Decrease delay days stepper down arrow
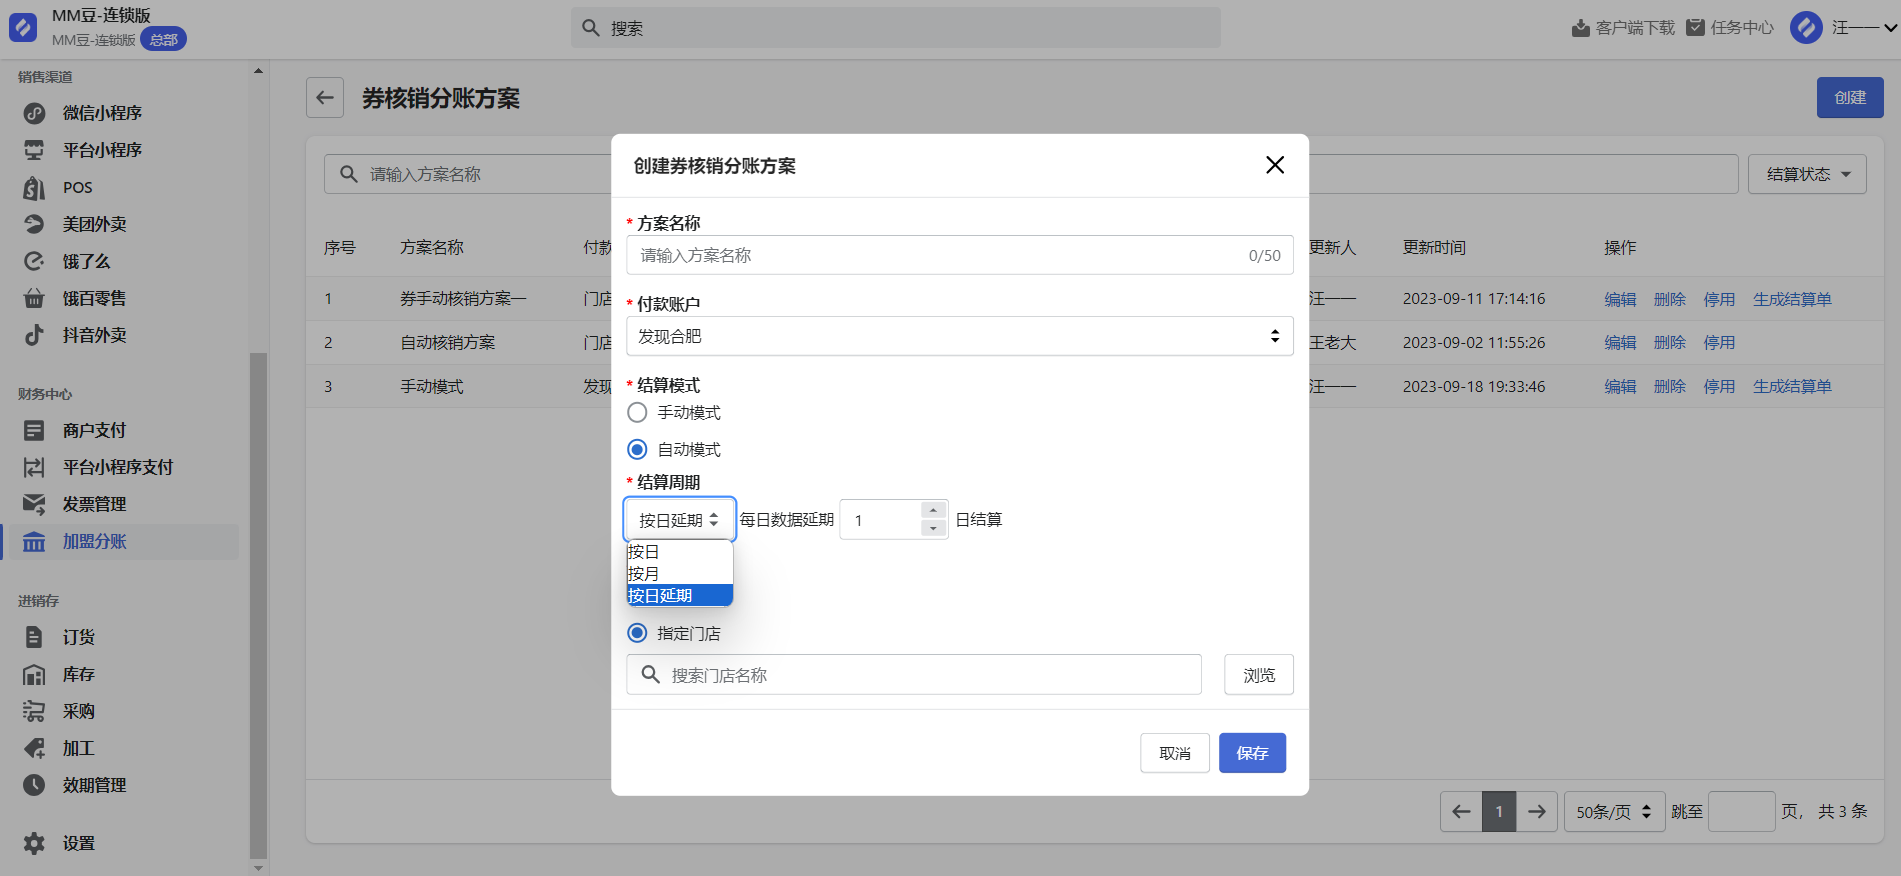The image size is (1901, 876). point(933,528)
